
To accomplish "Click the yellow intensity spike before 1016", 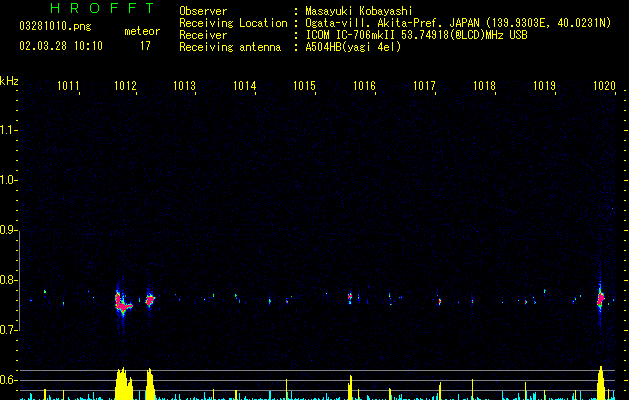I will pos(350,388).
